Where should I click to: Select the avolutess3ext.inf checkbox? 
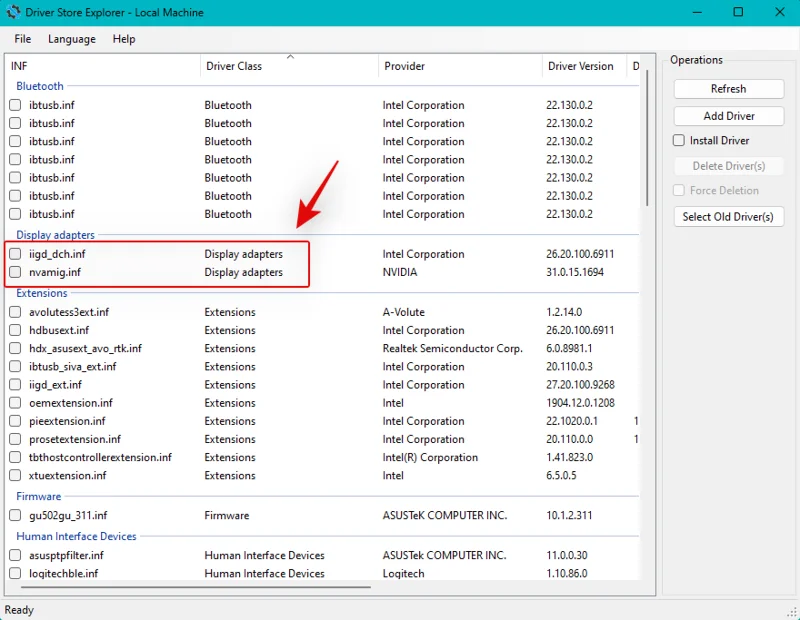15,312
